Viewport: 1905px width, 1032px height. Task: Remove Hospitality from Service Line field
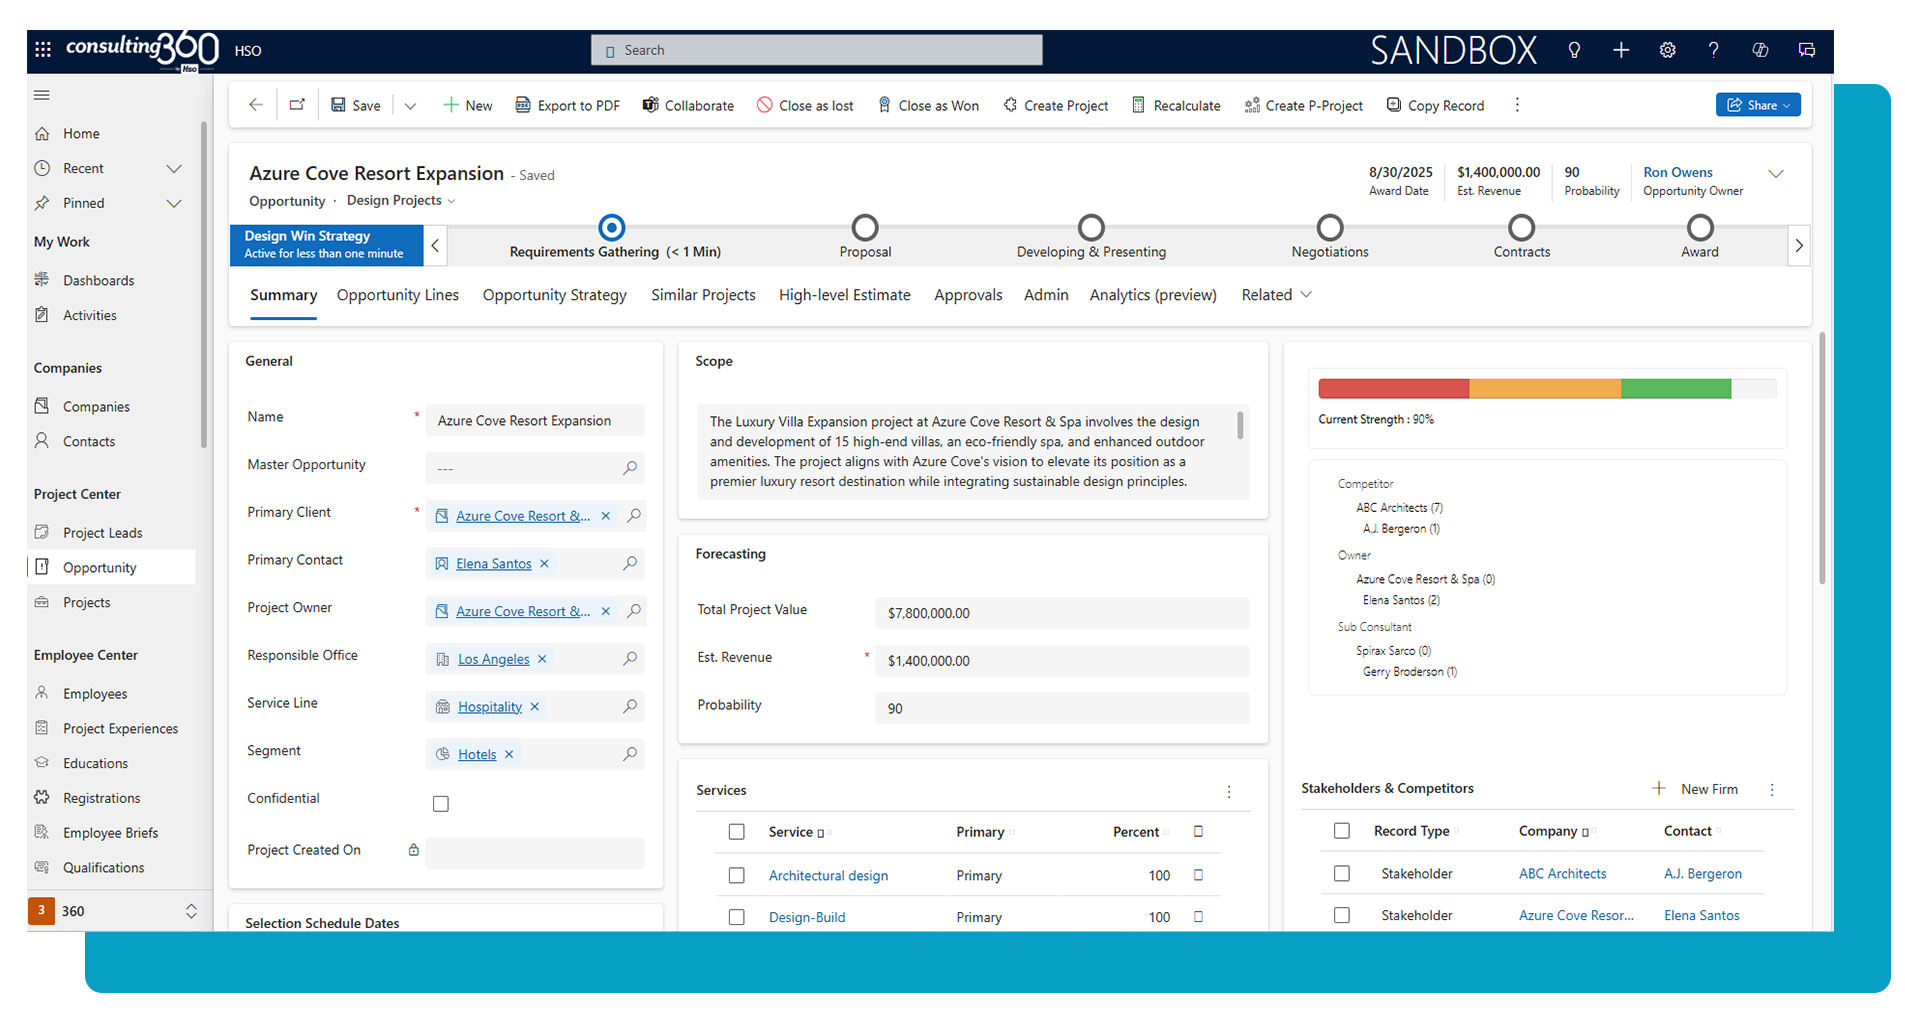[535, 707]
